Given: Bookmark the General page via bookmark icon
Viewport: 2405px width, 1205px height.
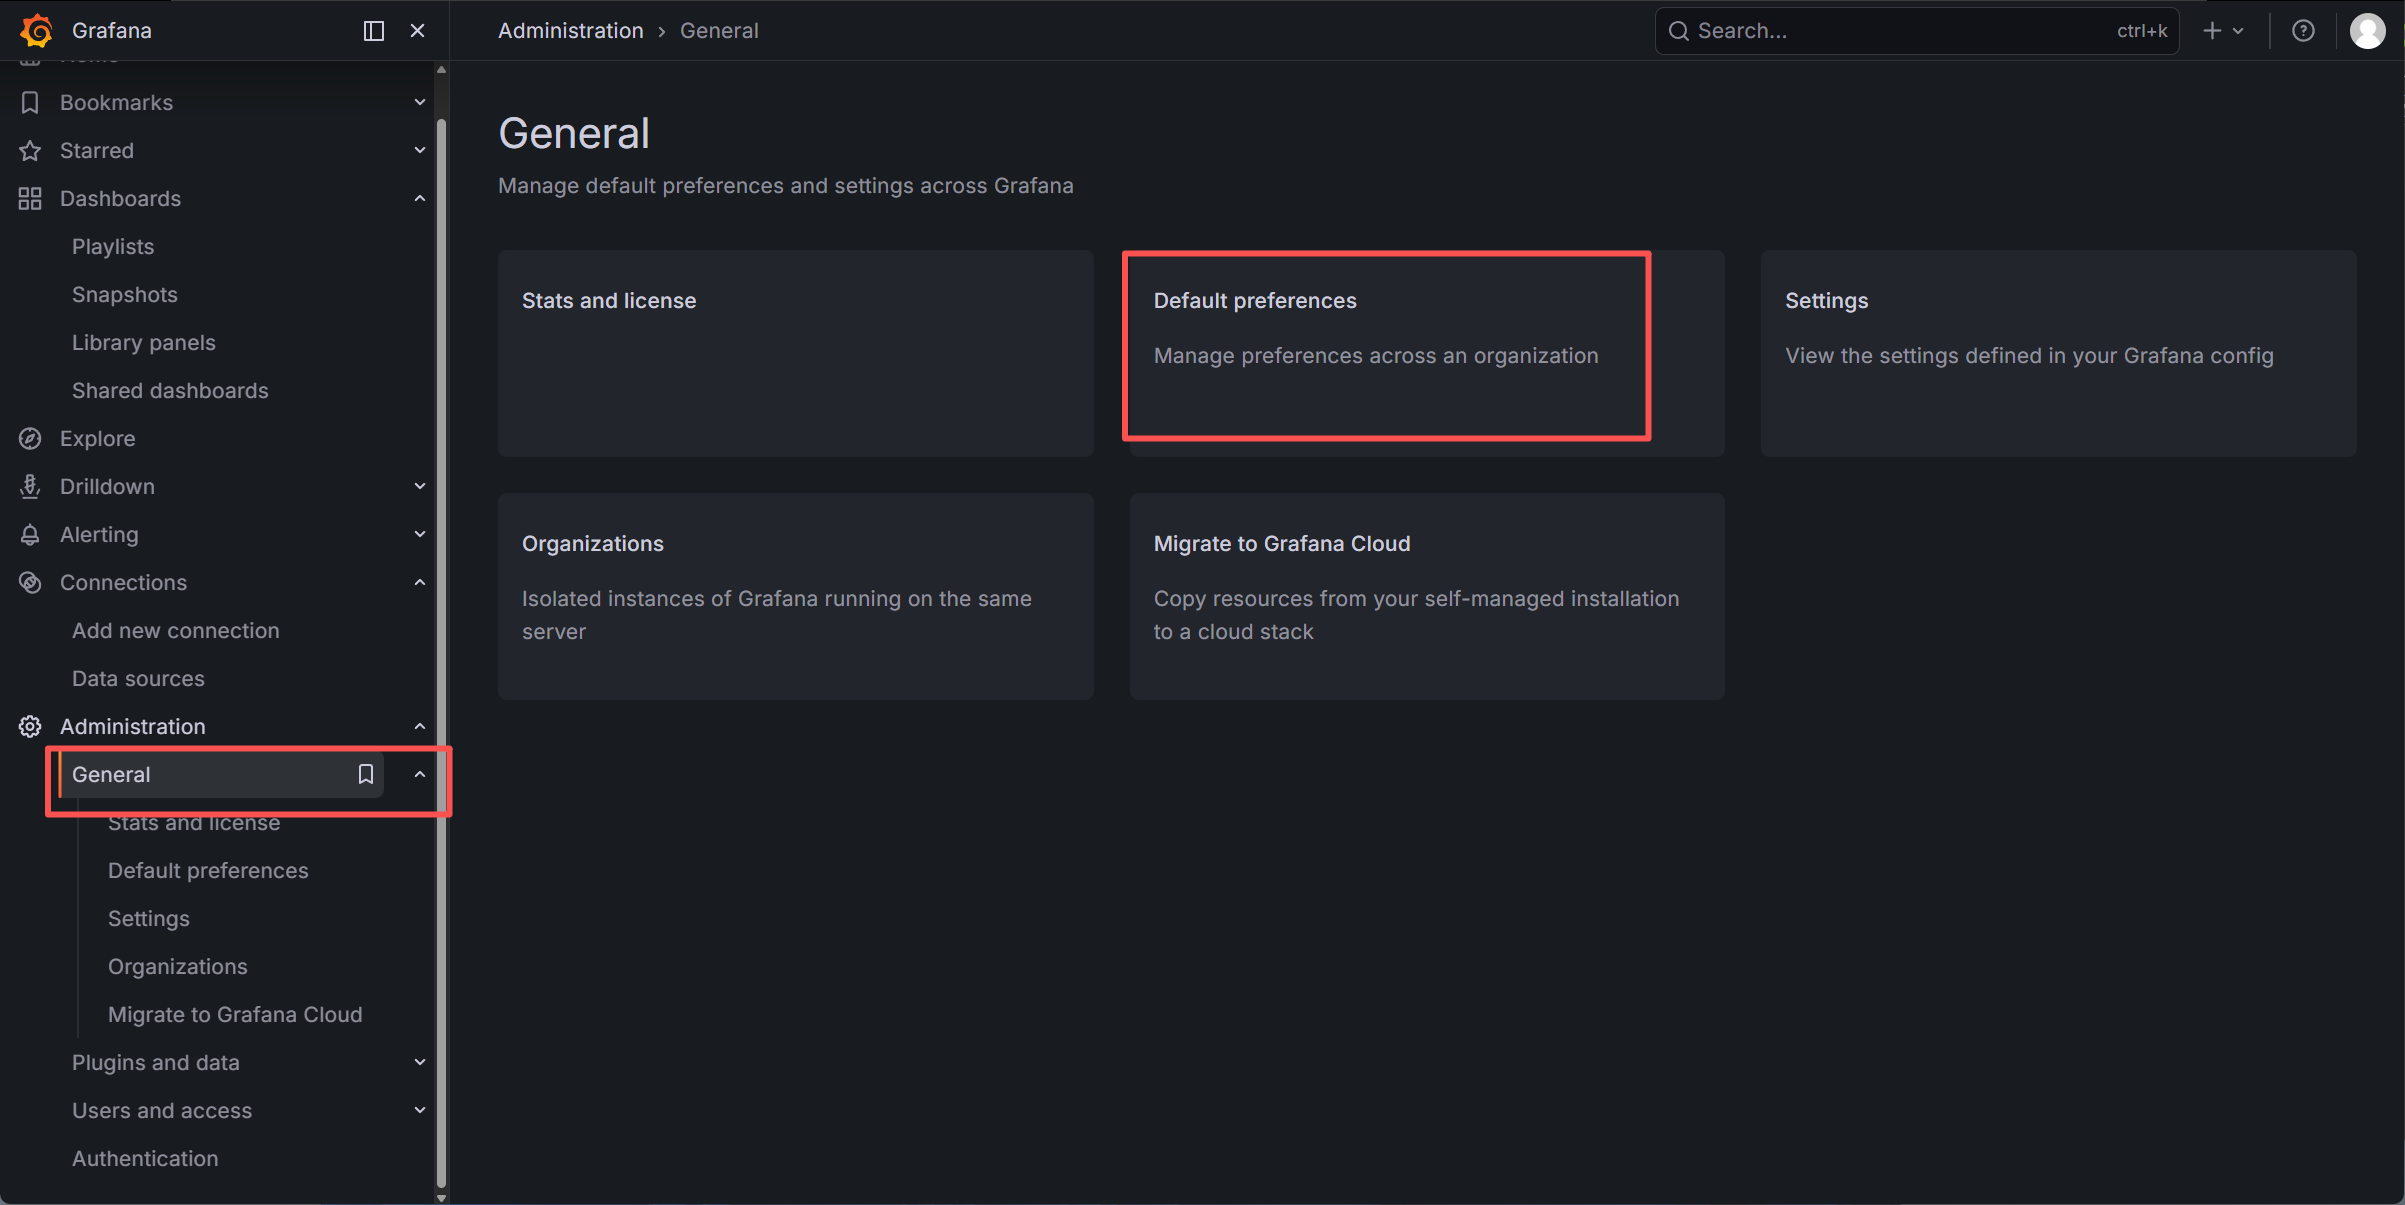Looking at the screenshot, I should point(366,775).
